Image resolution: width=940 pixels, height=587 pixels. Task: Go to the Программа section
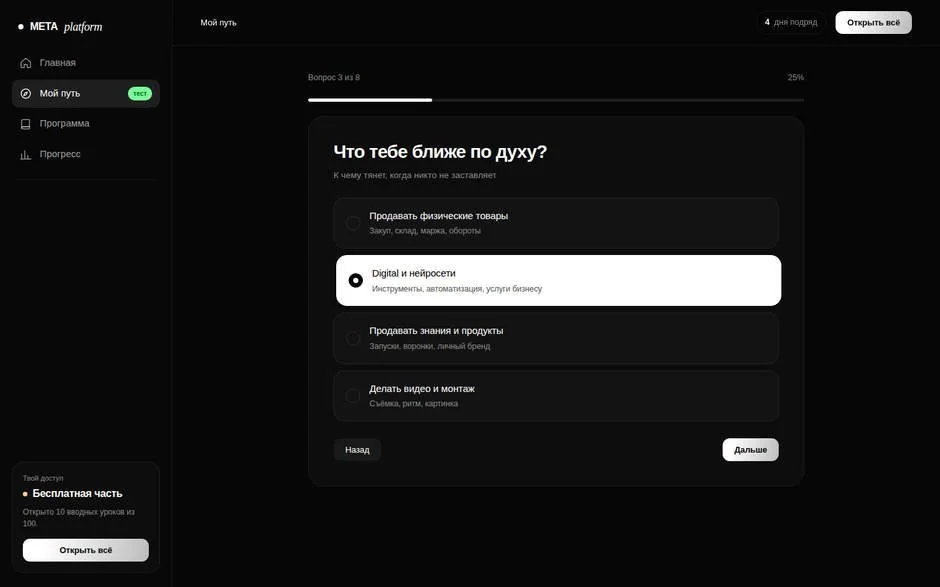[86, 124]
